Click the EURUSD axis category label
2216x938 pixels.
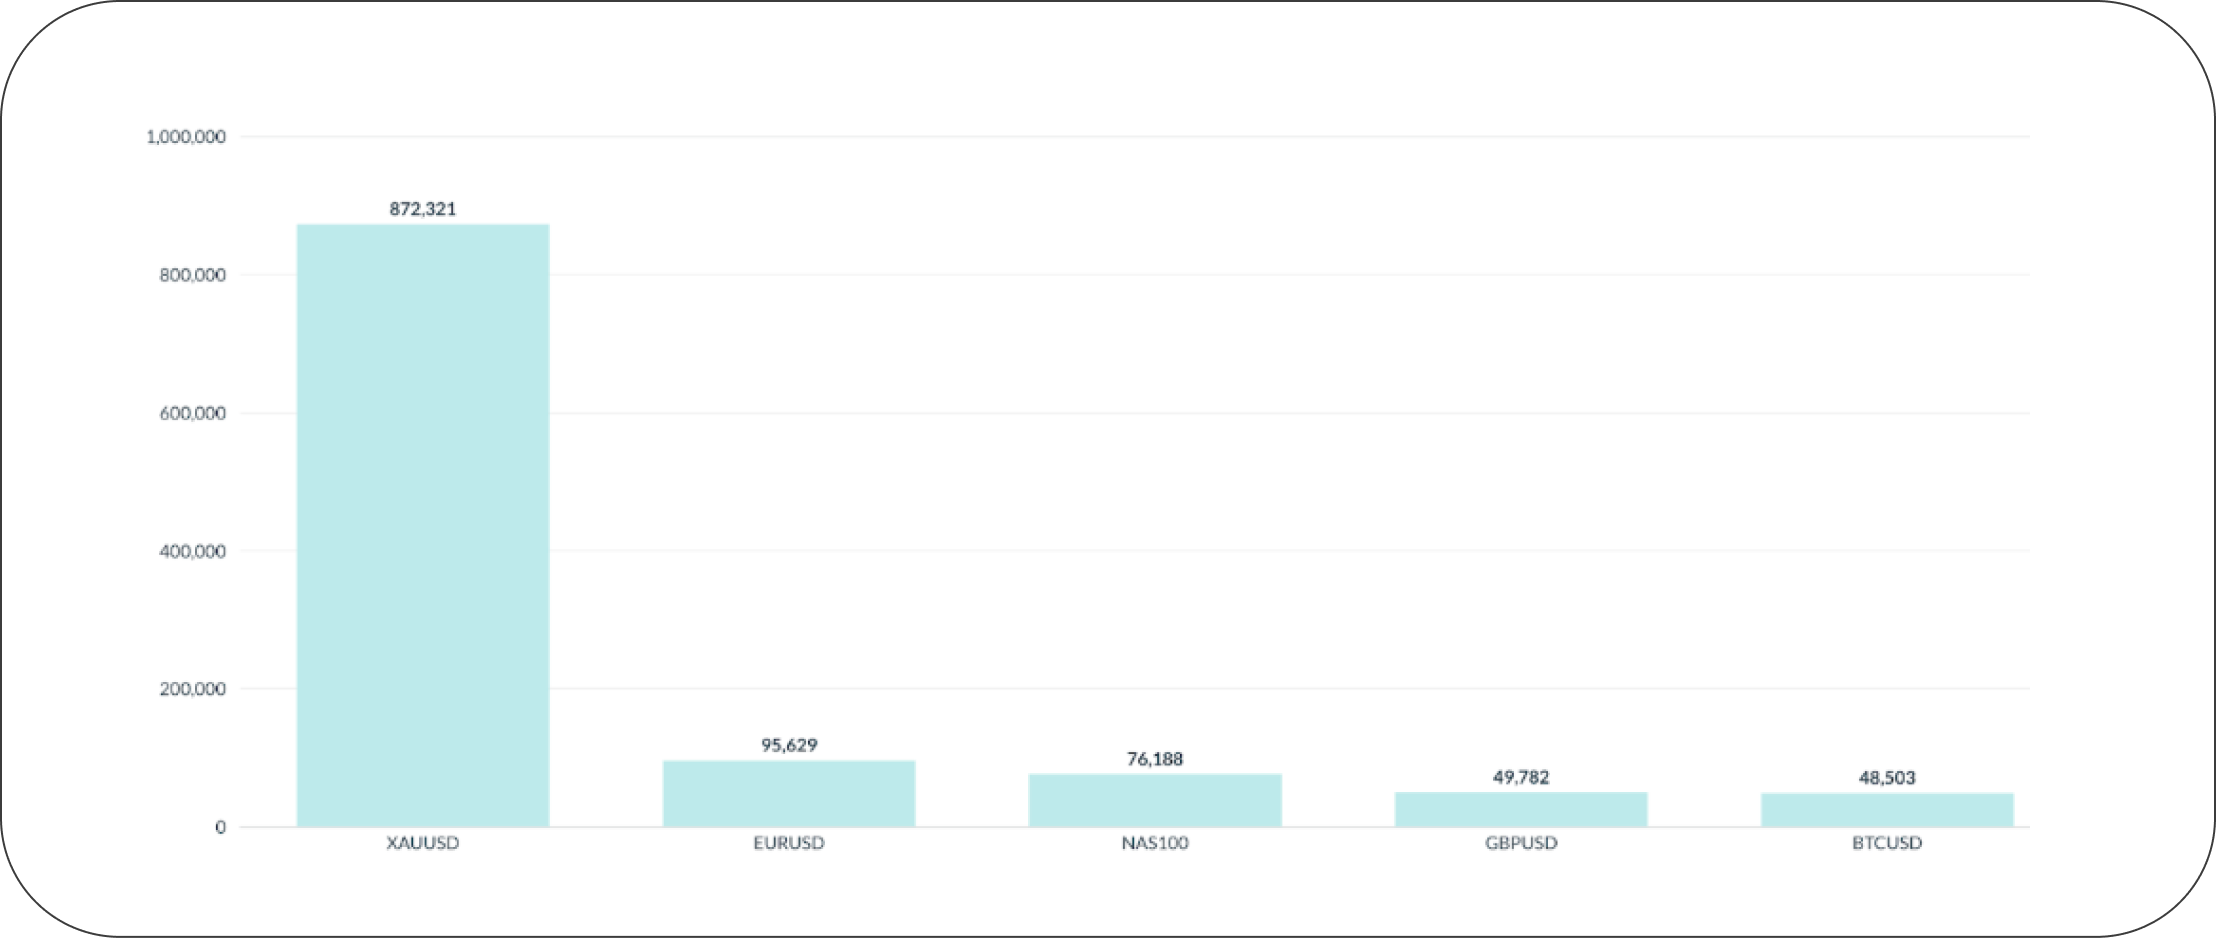(x=789, y=843)
